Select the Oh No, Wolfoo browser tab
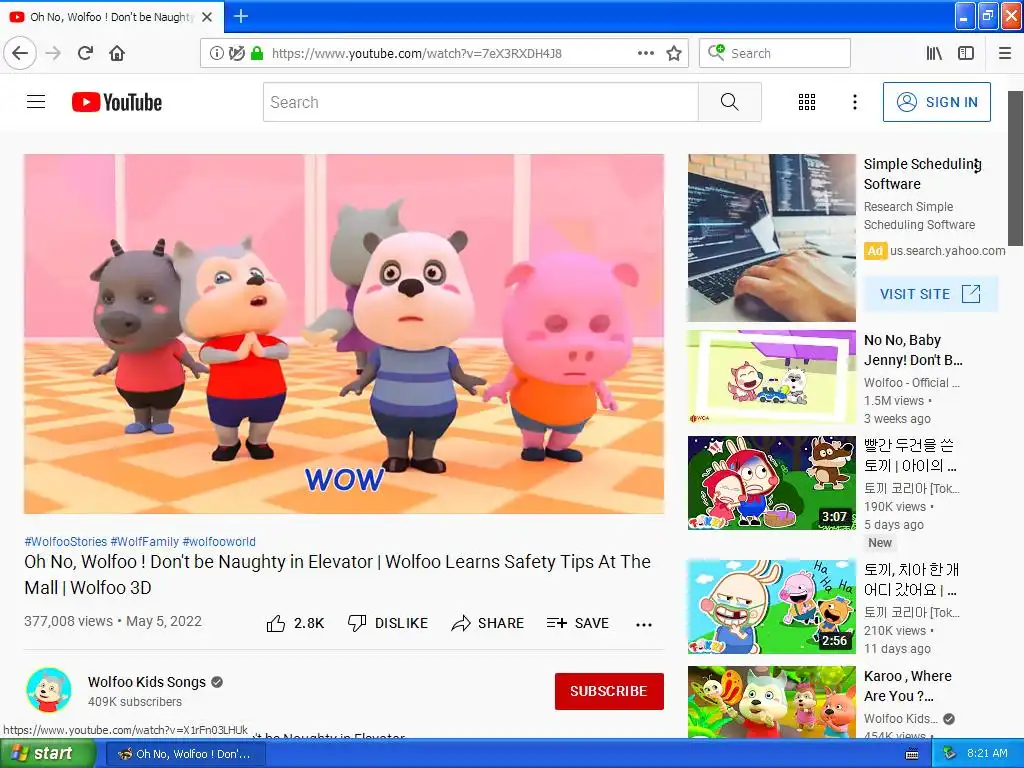 click(112, 17)
